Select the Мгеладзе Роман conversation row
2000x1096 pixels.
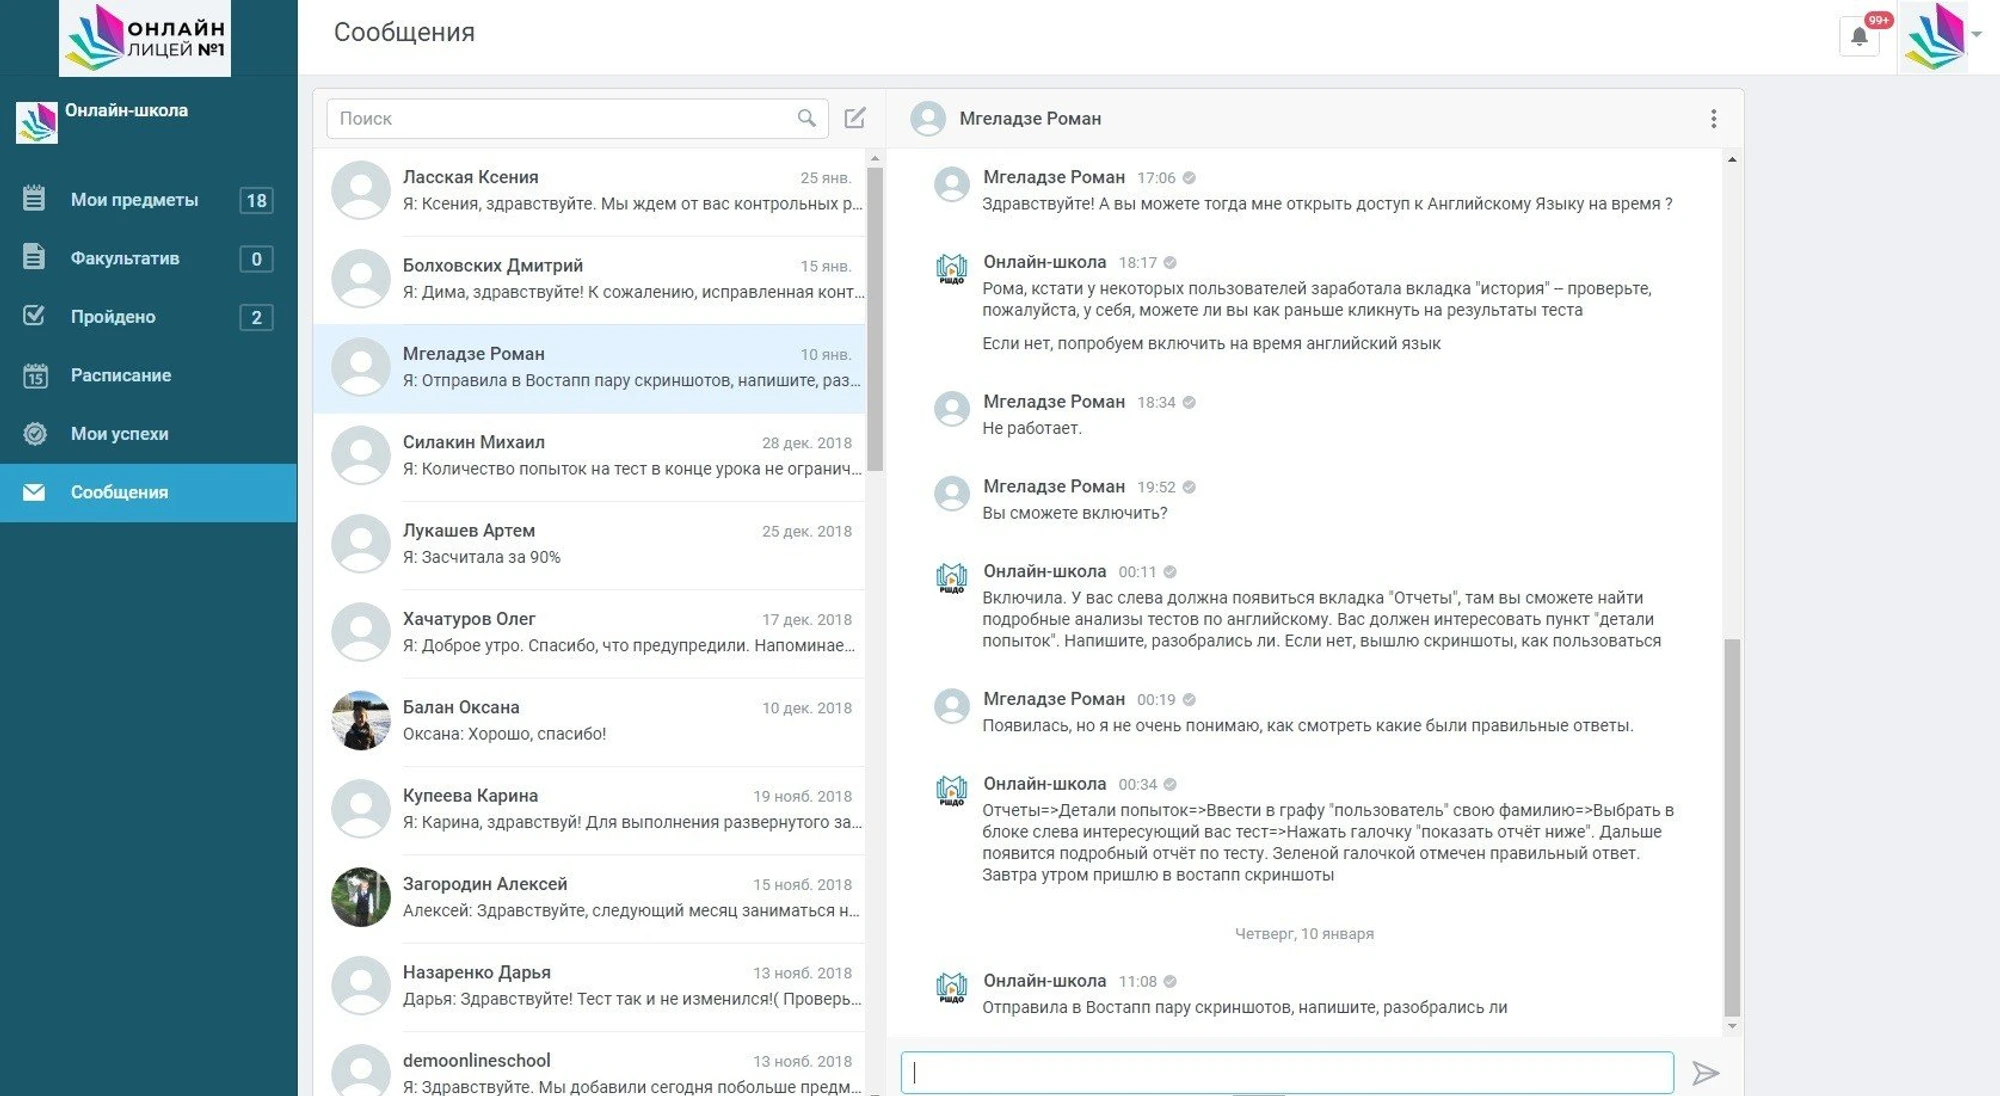tap(590, 368)
